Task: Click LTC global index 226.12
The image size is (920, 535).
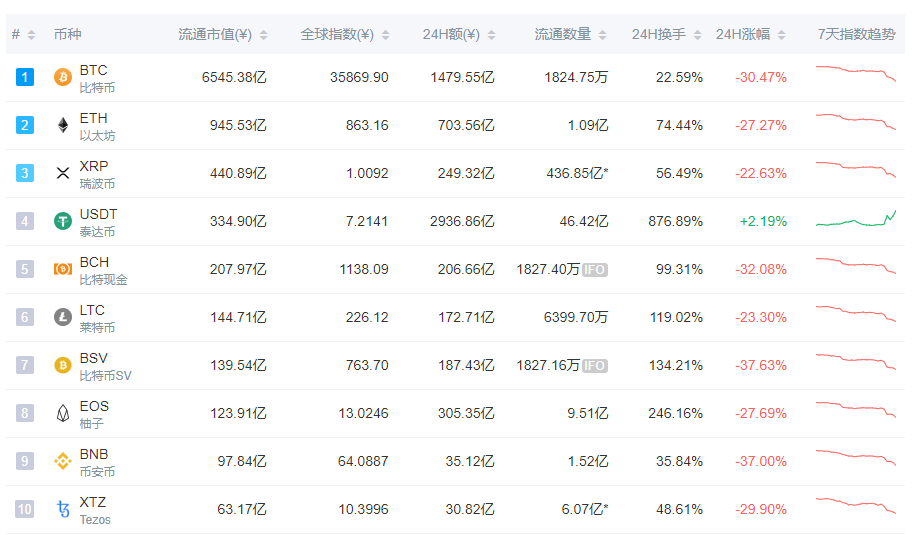Action: click(x=367, y=318)
